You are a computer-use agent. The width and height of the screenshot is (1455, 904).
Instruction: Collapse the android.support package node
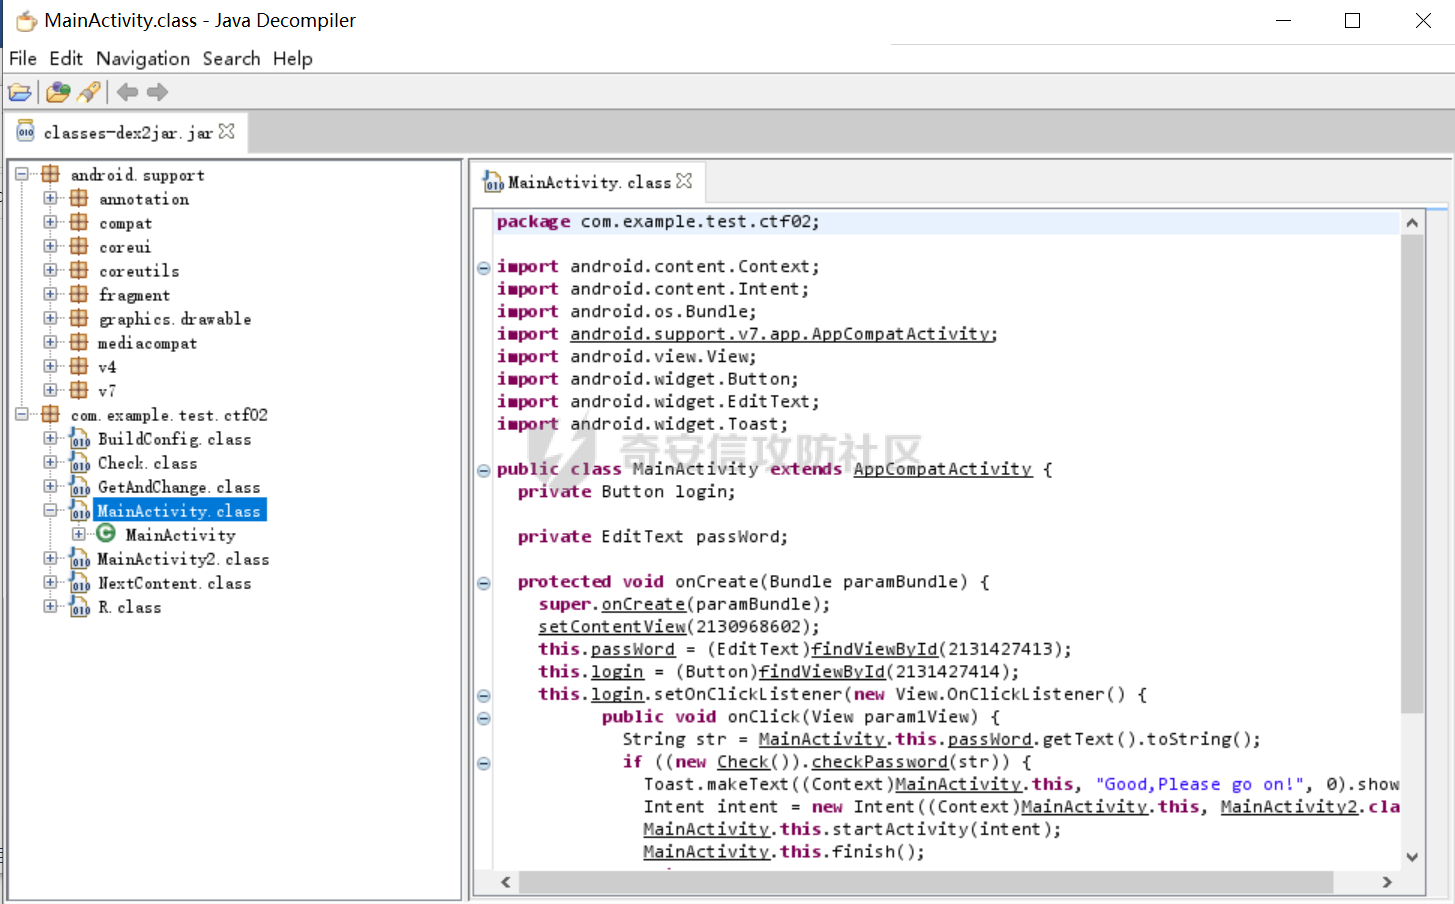[22, 174]
